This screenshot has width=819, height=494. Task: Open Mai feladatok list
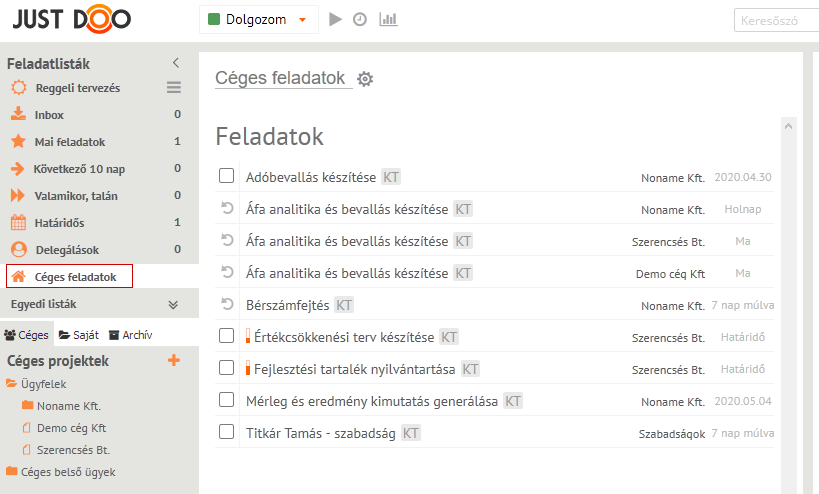coord(70,142)
